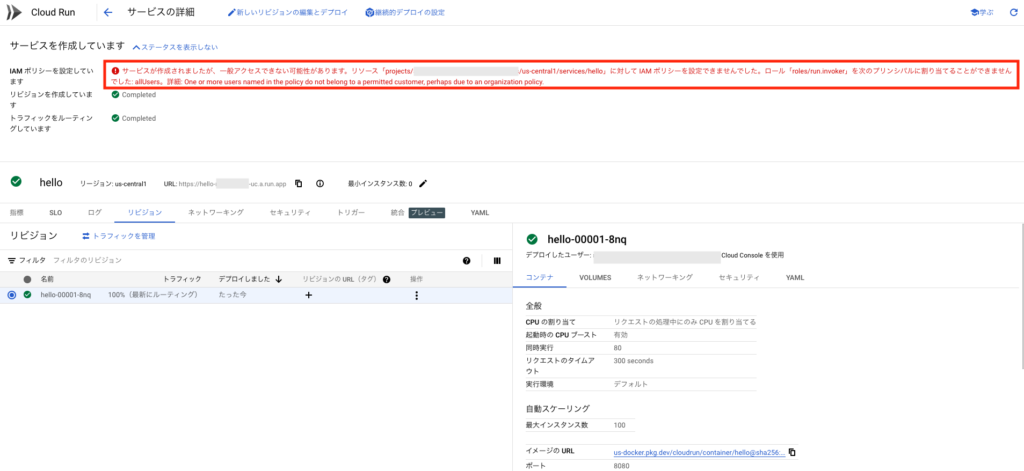Click the ポート value 8080
The width and height of the screenshot is (1024, 471).
click(x=621, y=466)
